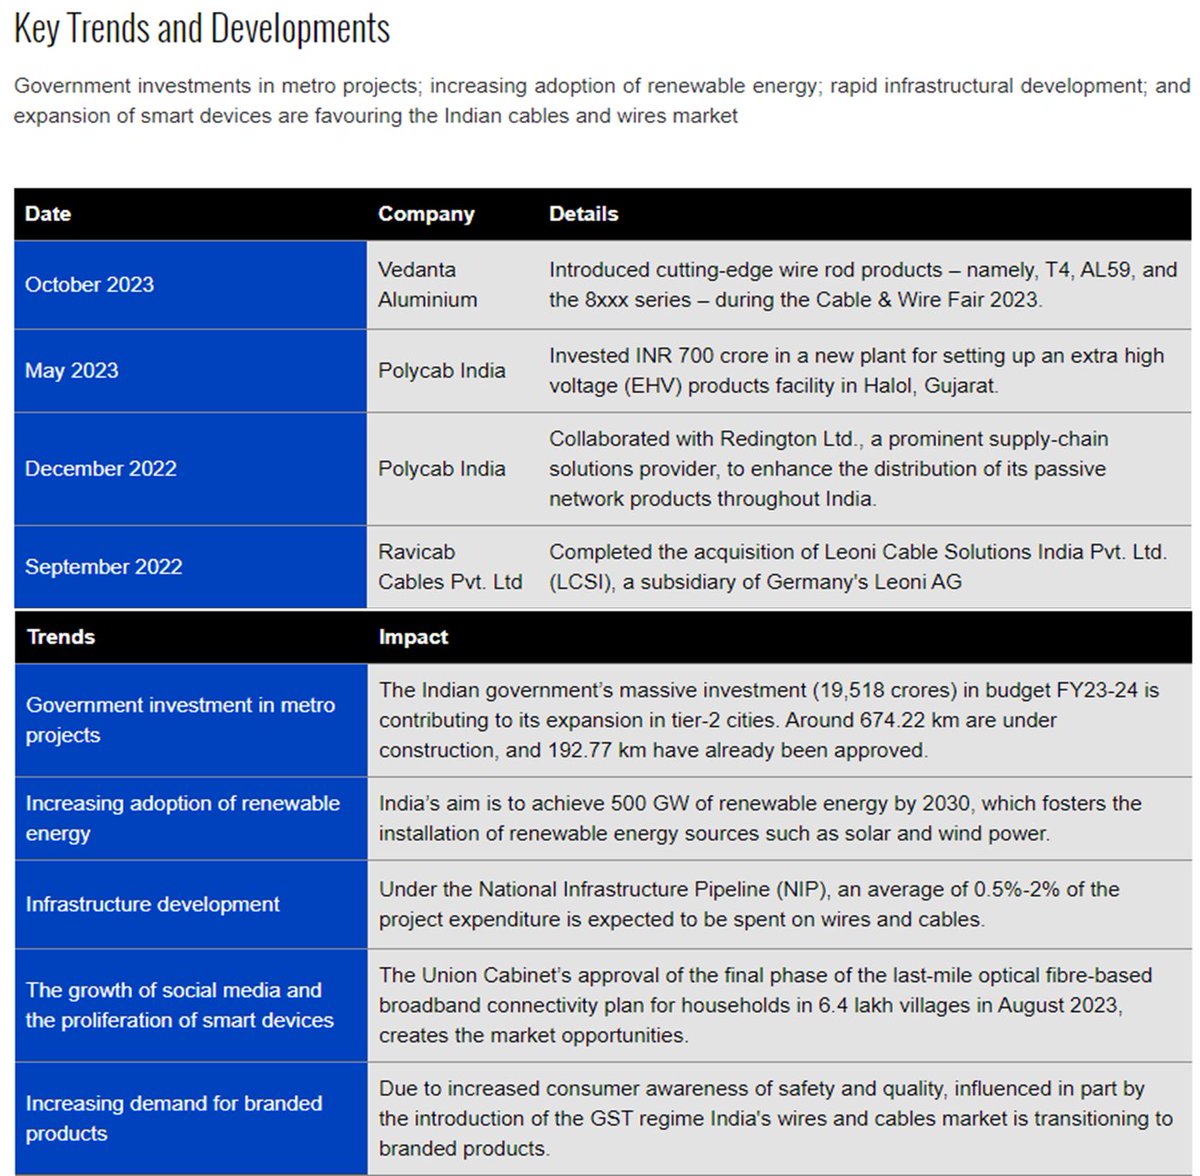Click the 'Details' column header
The image size is (1200, 1176).
584,214
